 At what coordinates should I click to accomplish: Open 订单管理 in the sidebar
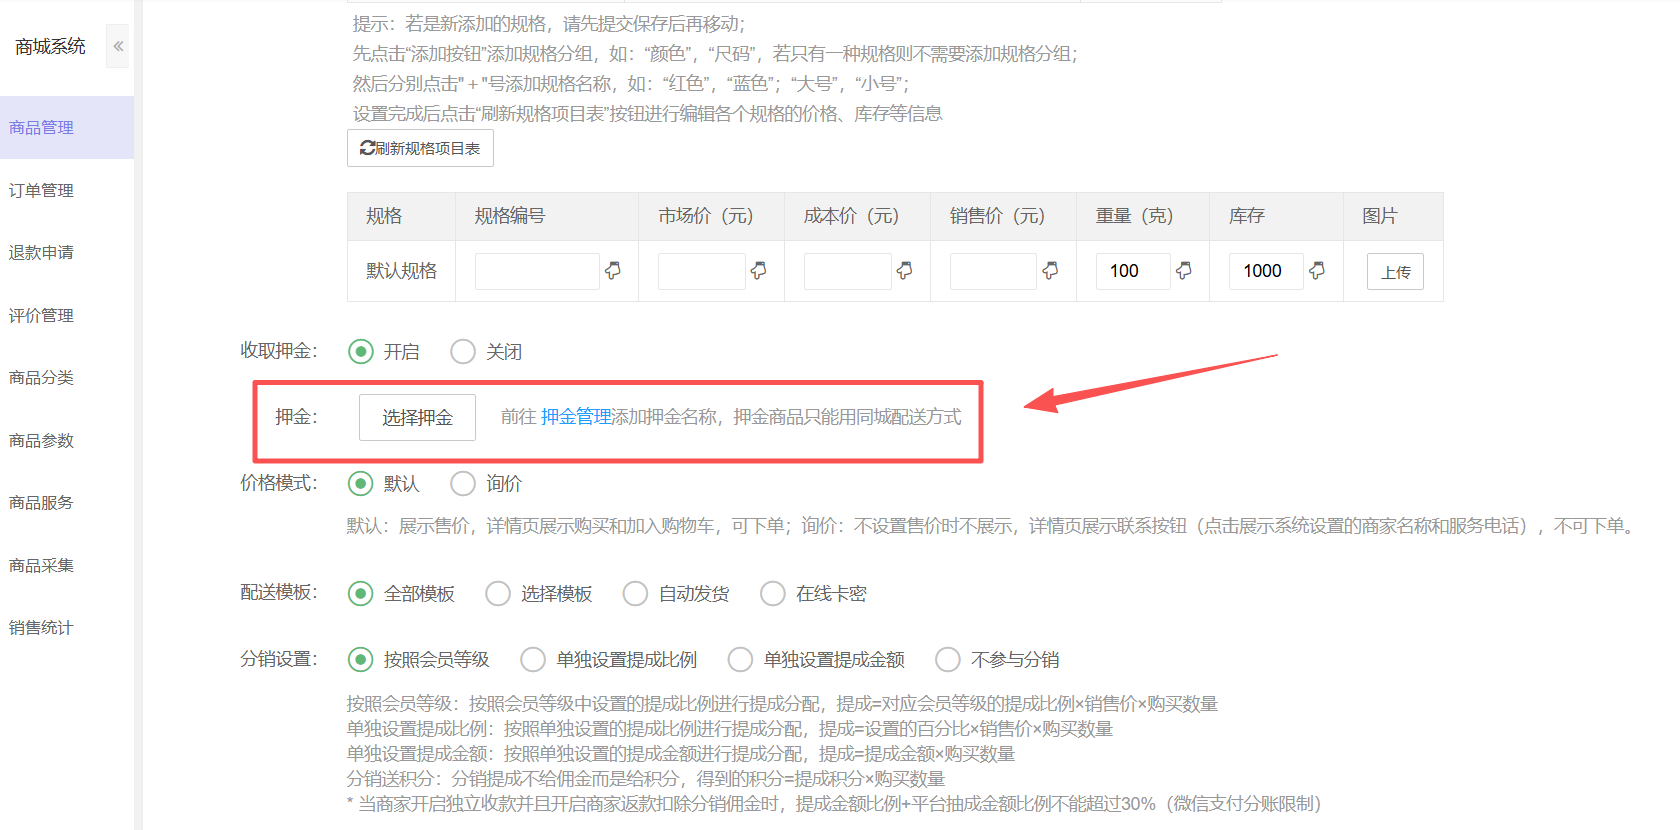[41, 190]
